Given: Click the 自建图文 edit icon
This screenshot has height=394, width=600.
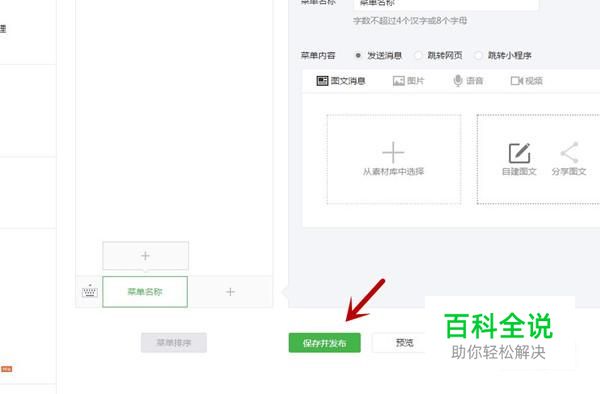Looking at the screenshot, I should (x=519, y=153).
